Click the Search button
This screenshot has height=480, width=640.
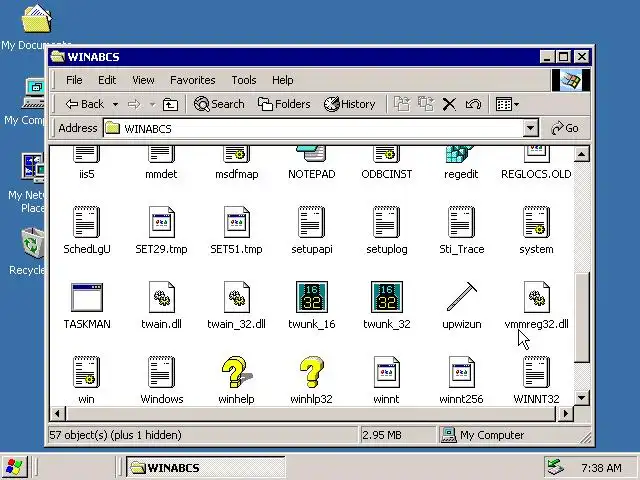[219, 104]
